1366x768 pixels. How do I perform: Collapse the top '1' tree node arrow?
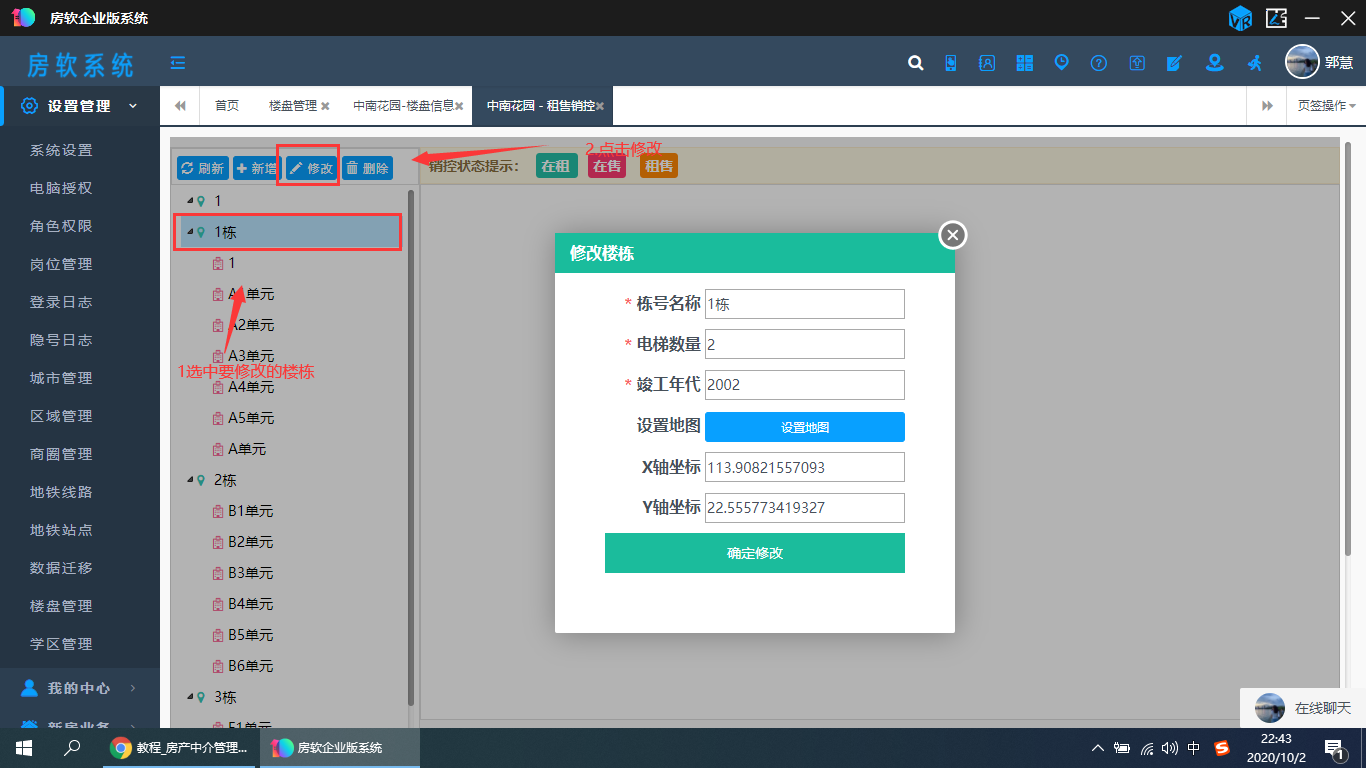[191, 201]
